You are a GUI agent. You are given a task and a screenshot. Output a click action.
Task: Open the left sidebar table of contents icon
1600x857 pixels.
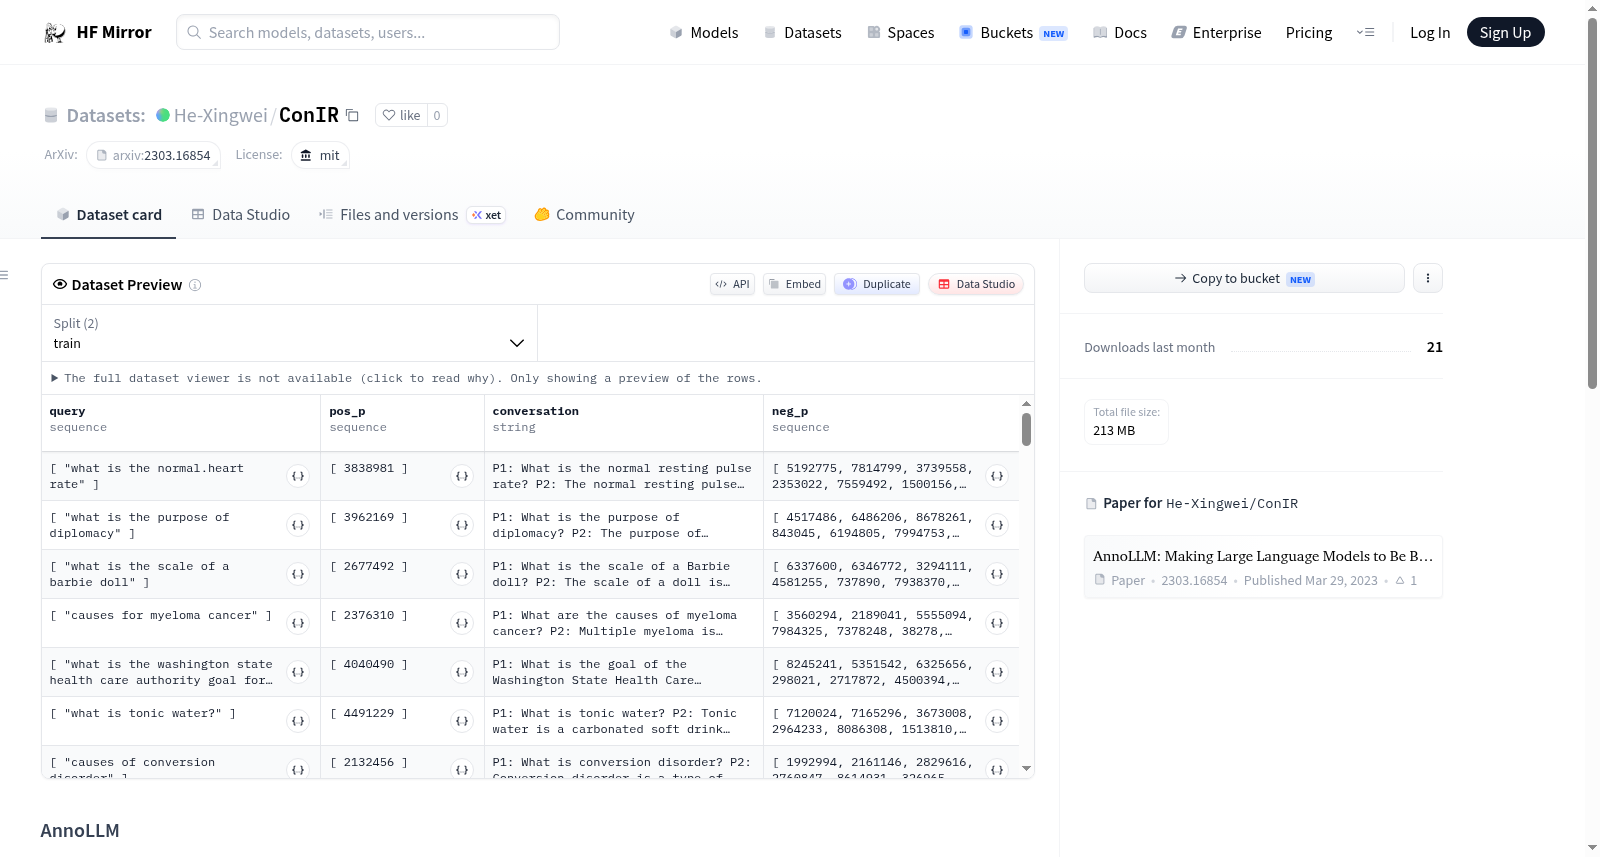pyautogui.click(x=4, y=275)
